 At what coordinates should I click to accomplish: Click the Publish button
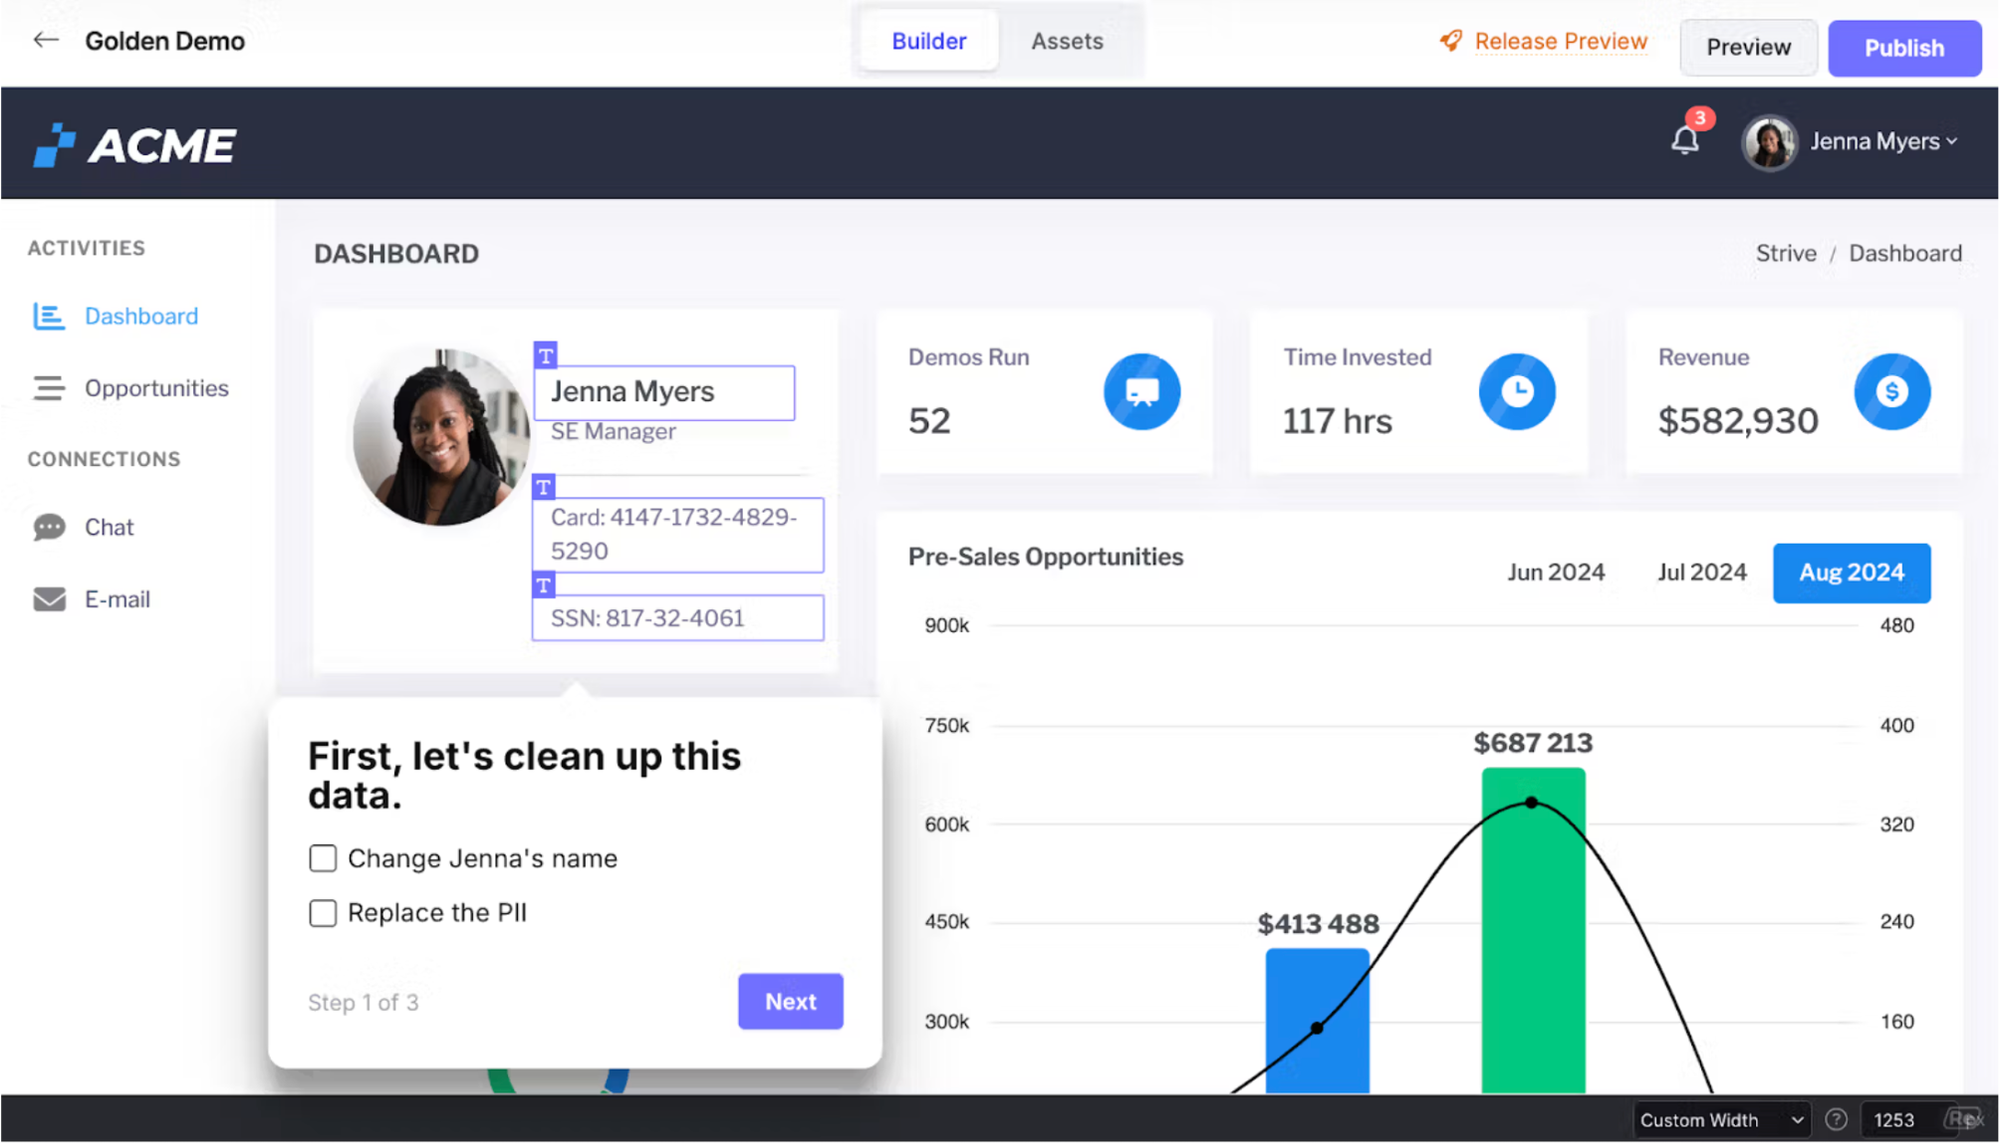click(x=1904, y=48)
